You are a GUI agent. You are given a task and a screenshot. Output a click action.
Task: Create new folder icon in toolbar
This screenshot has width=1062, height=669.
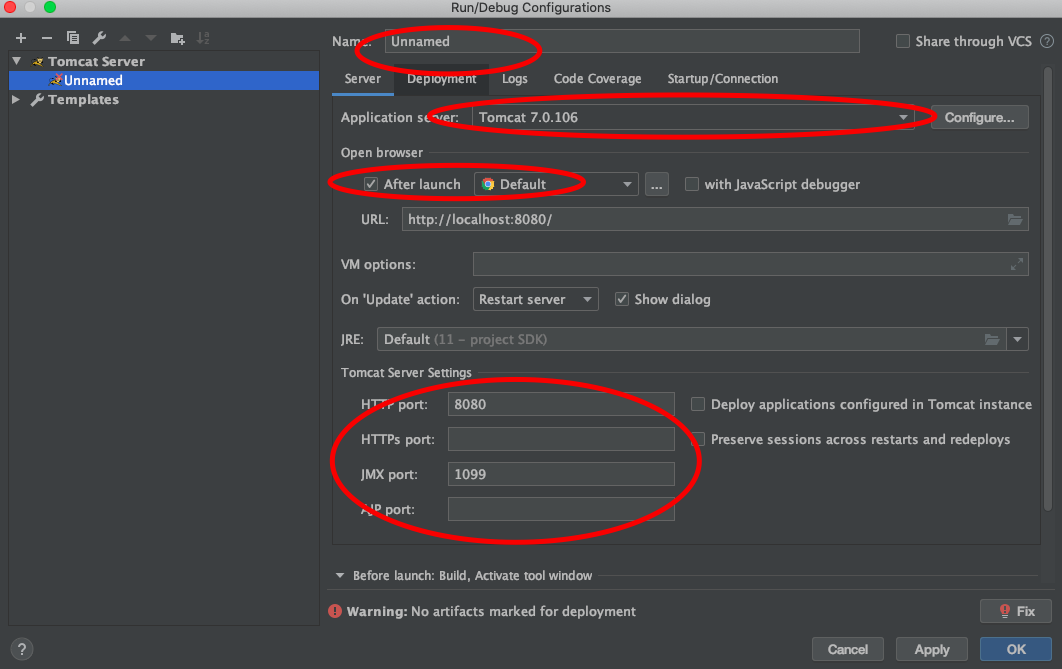pyautogui.click(x=177, y=39)
